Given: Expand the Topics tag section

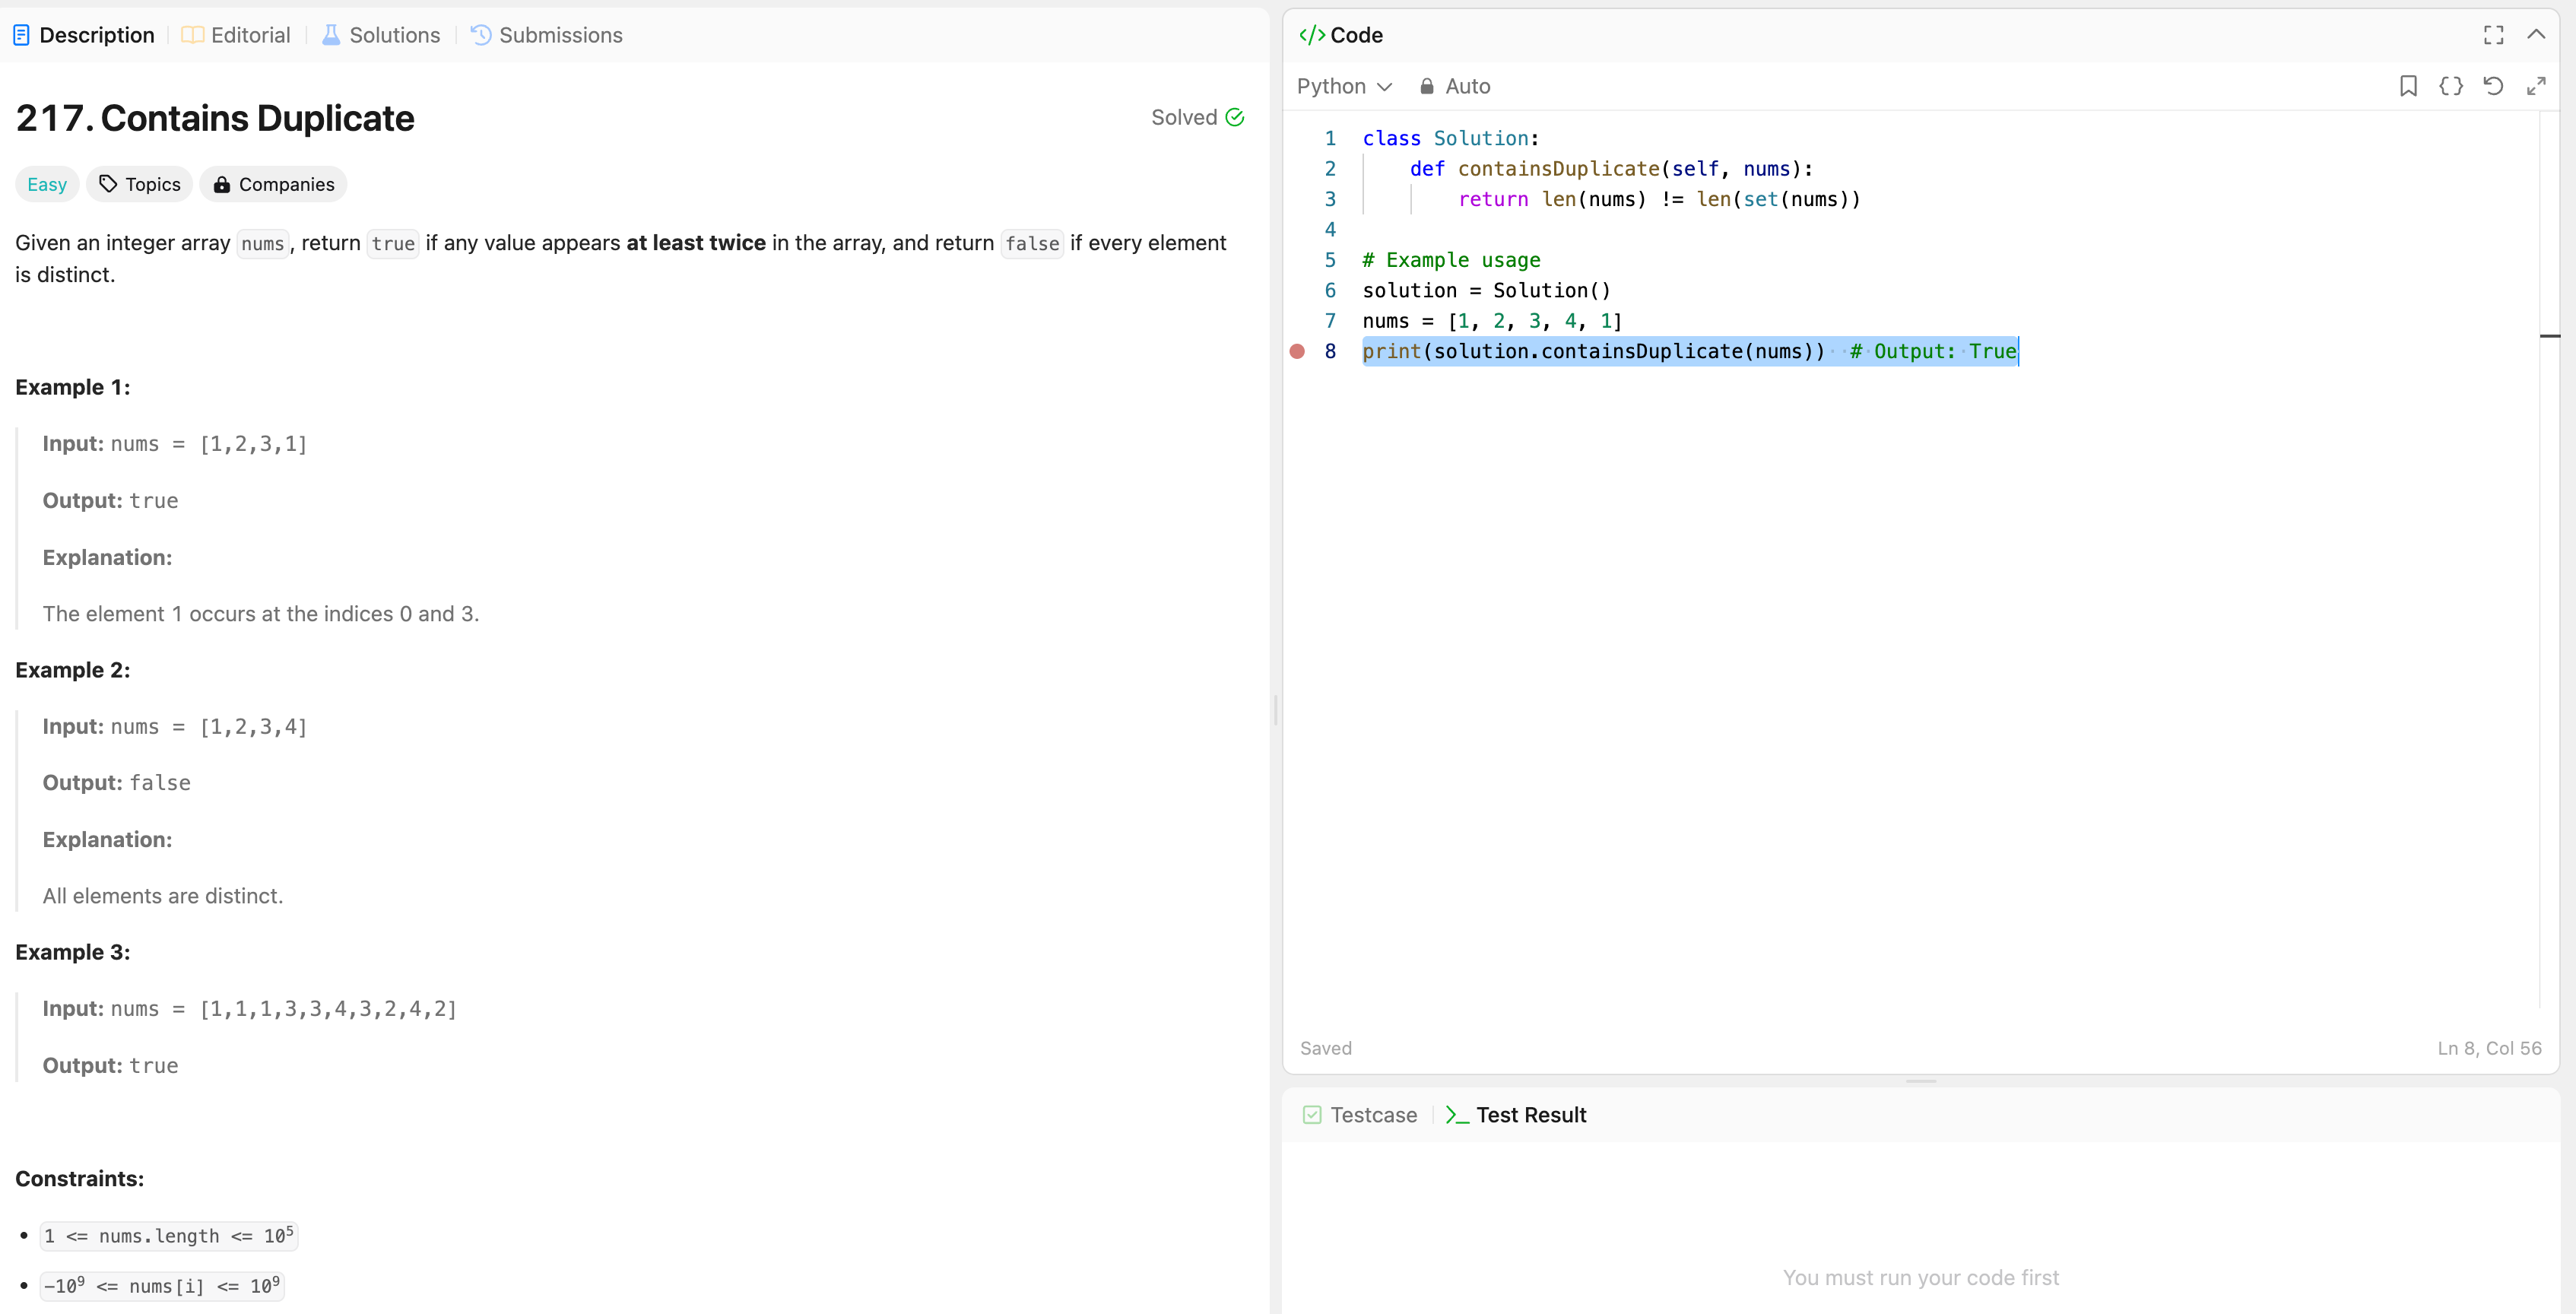Looking at the screenshot, I should point(140,185).
